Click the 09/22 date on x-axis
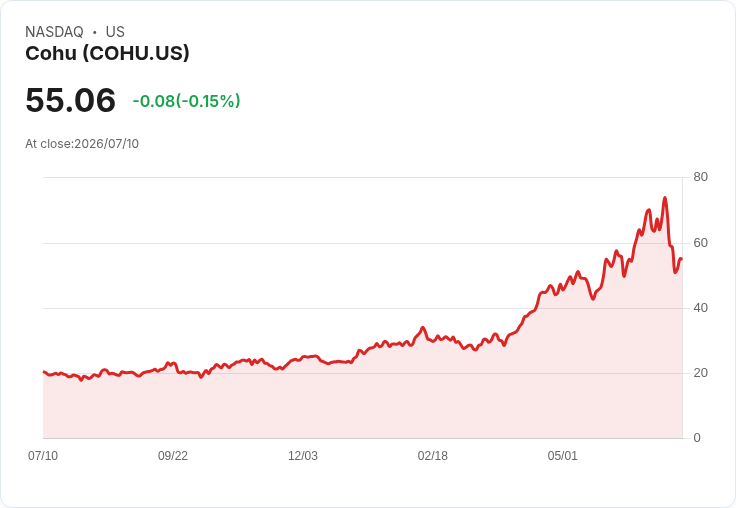This screenshot has height=508, width=736. 173,456
